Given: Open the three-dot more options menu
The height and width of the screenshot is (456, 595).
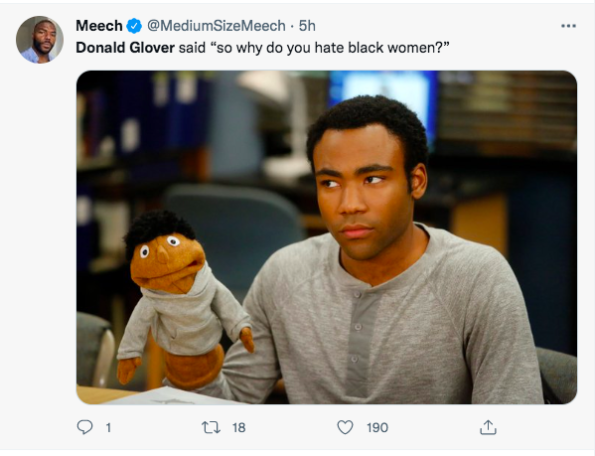Looking at the screenshot, I should click(x=568, y=26).
